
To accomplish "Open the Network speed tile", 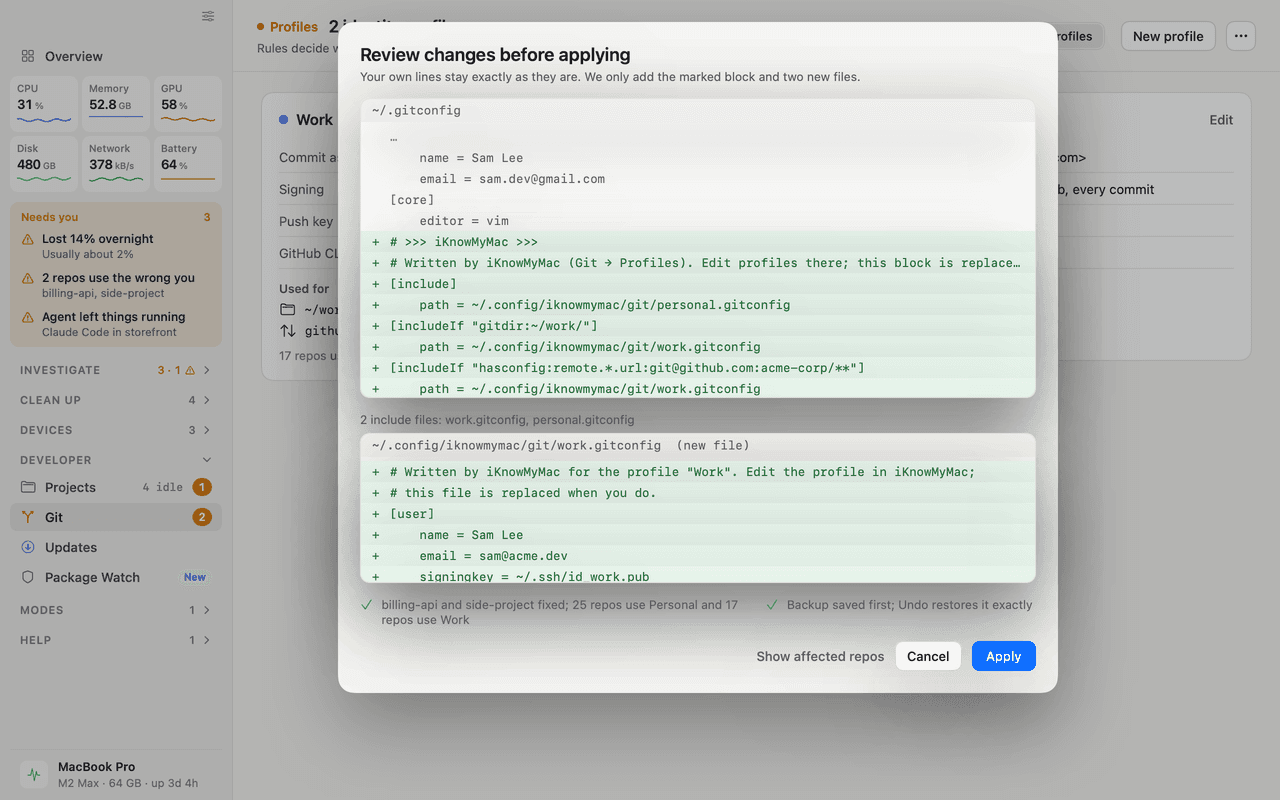I will [x=116, y=163].
